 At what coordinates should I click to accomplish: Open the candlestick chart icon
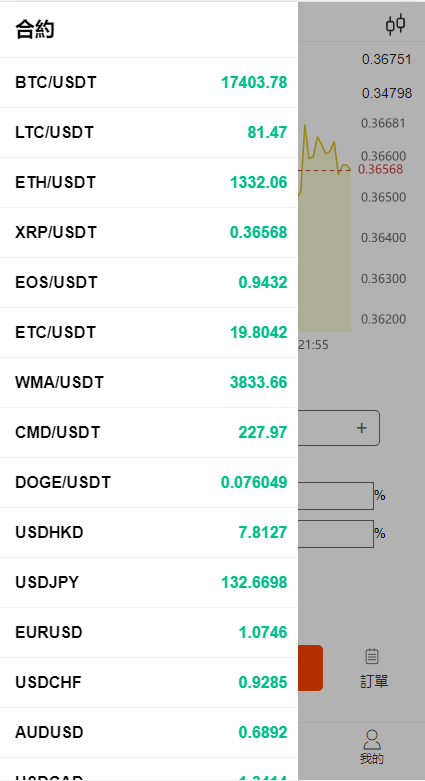click(396, 24)
